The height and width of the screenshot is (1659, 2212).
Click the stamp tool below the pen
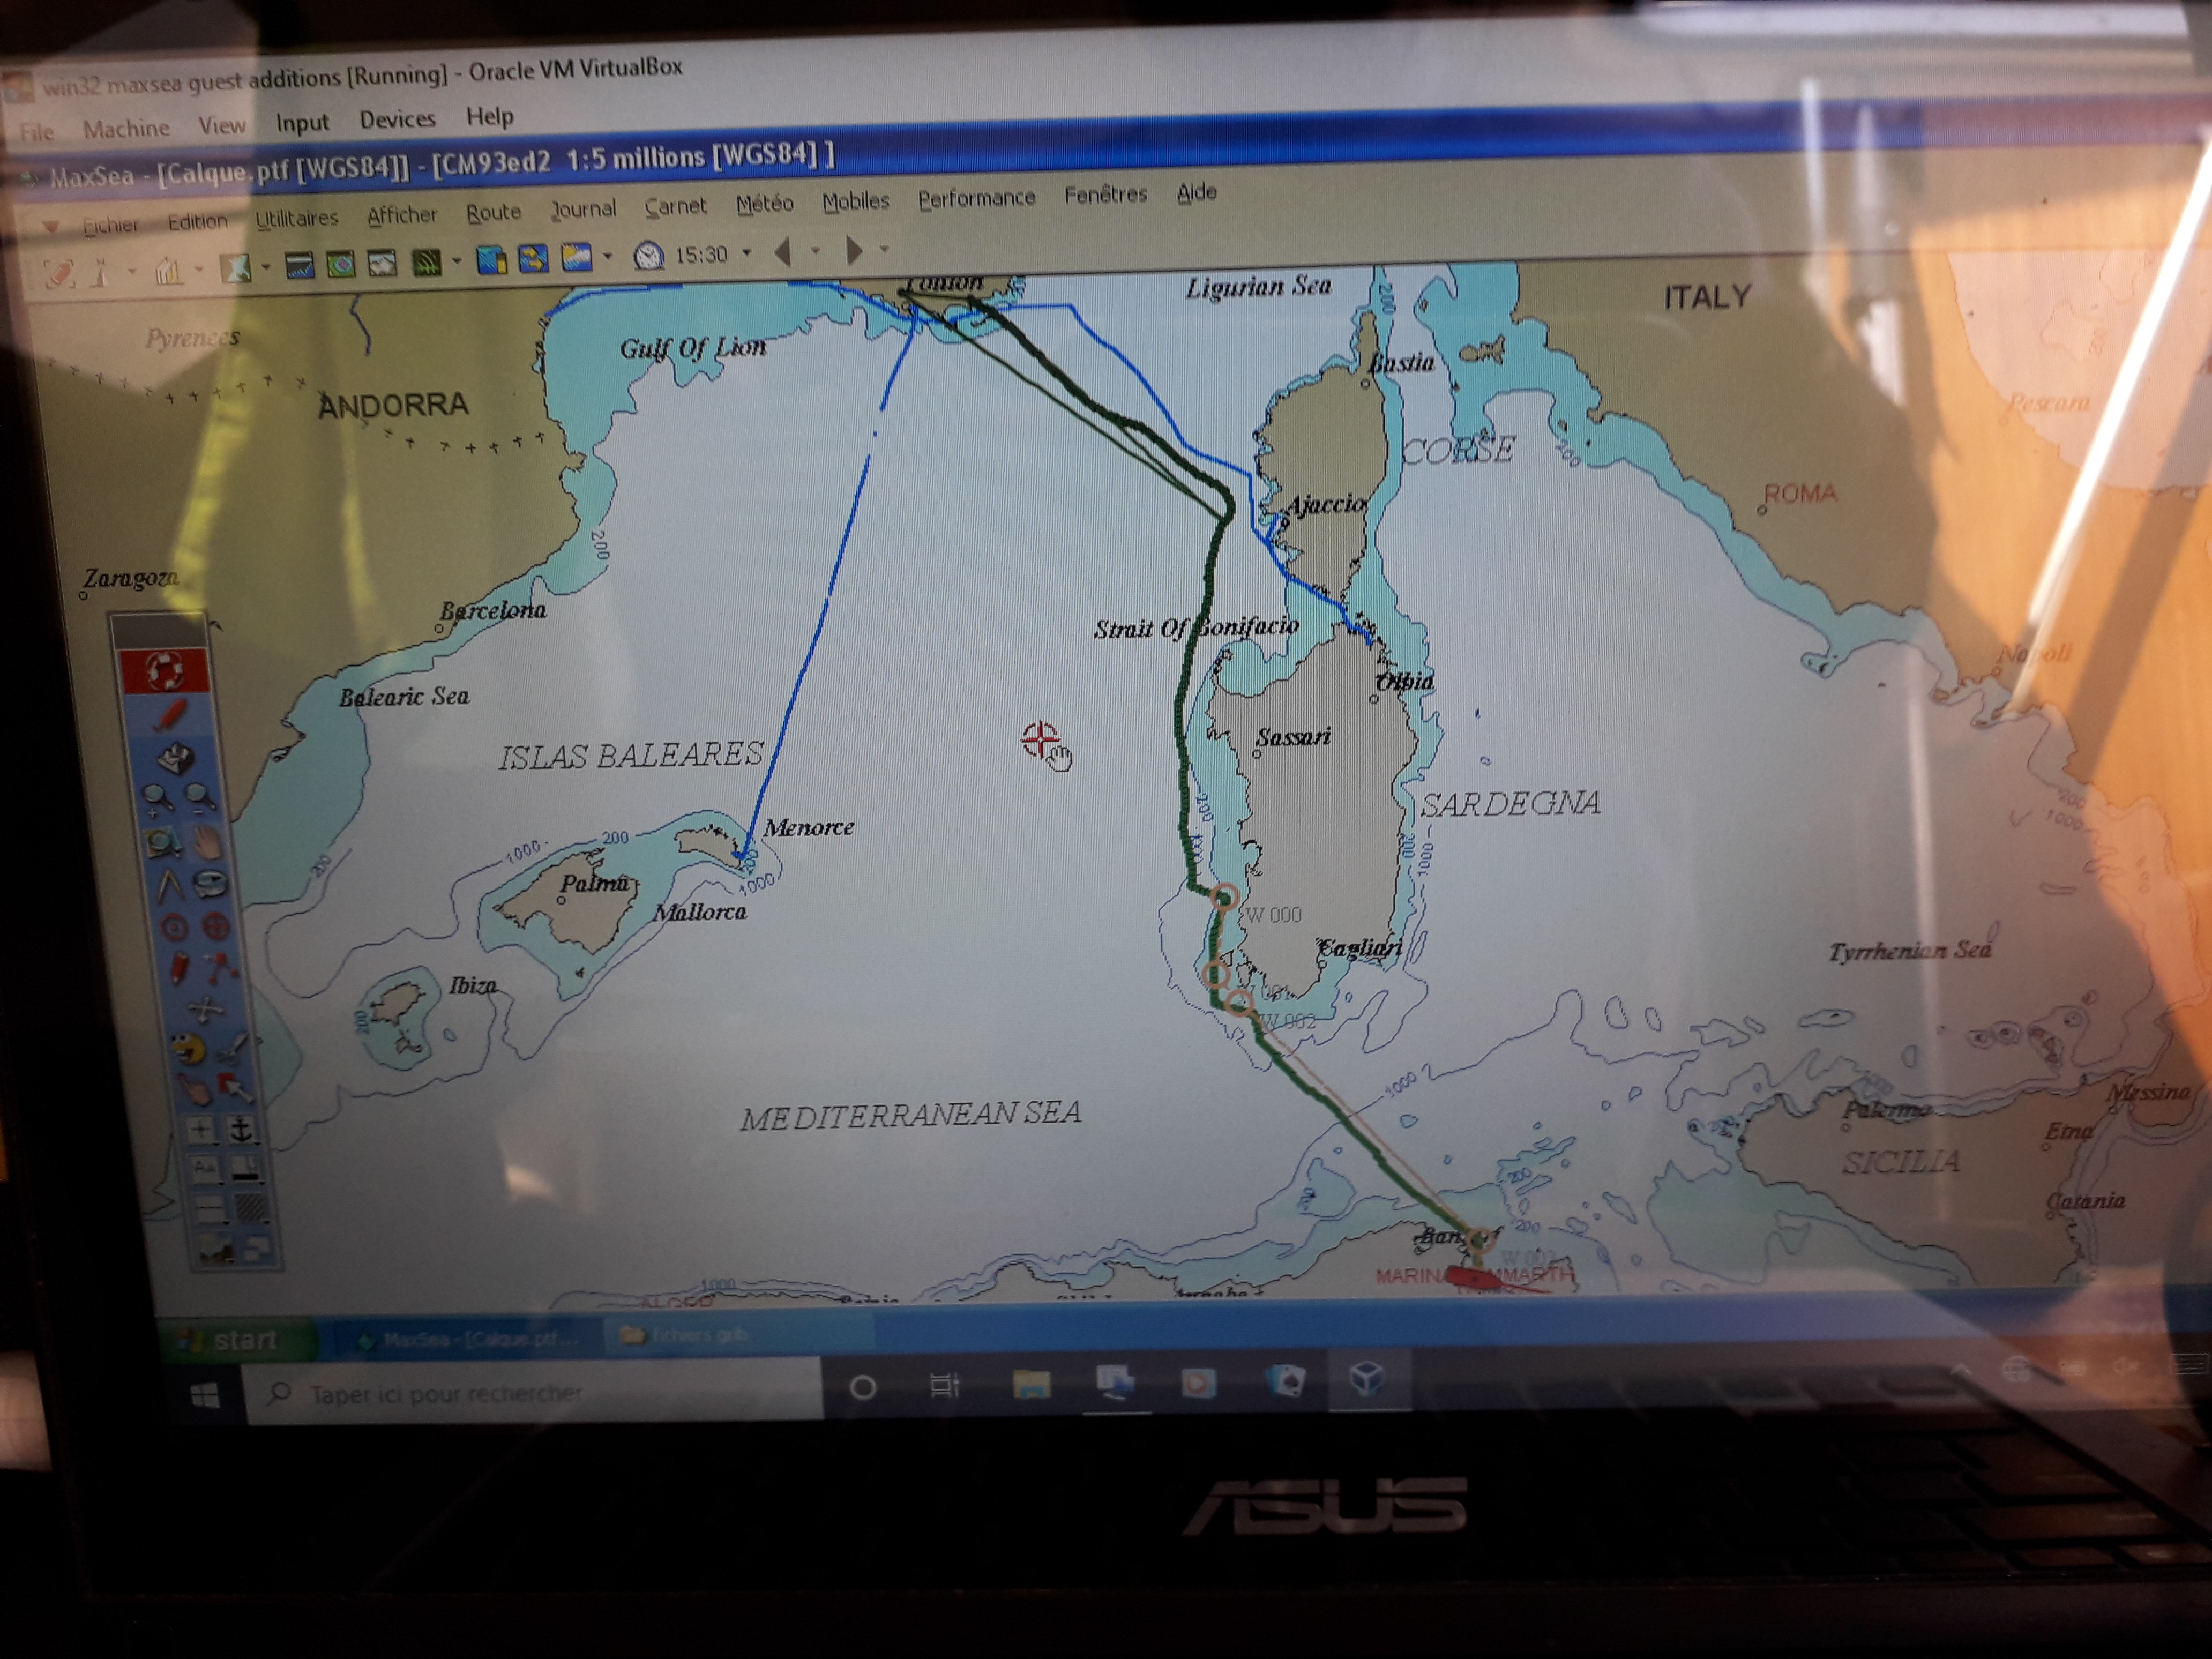pyautogui.click(x=176, y=758)
